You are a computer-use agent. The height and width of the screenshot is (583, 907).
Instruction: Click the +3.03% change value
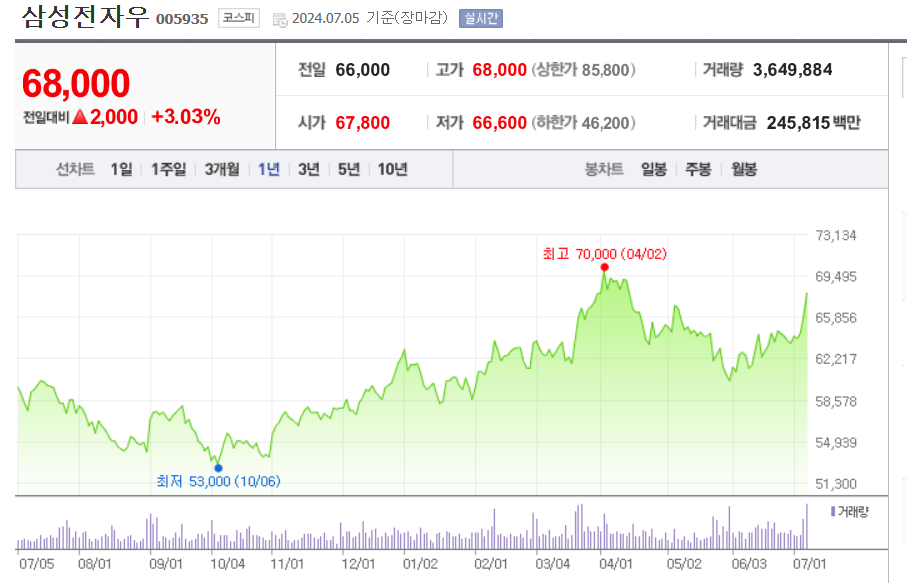pos(186,117)
